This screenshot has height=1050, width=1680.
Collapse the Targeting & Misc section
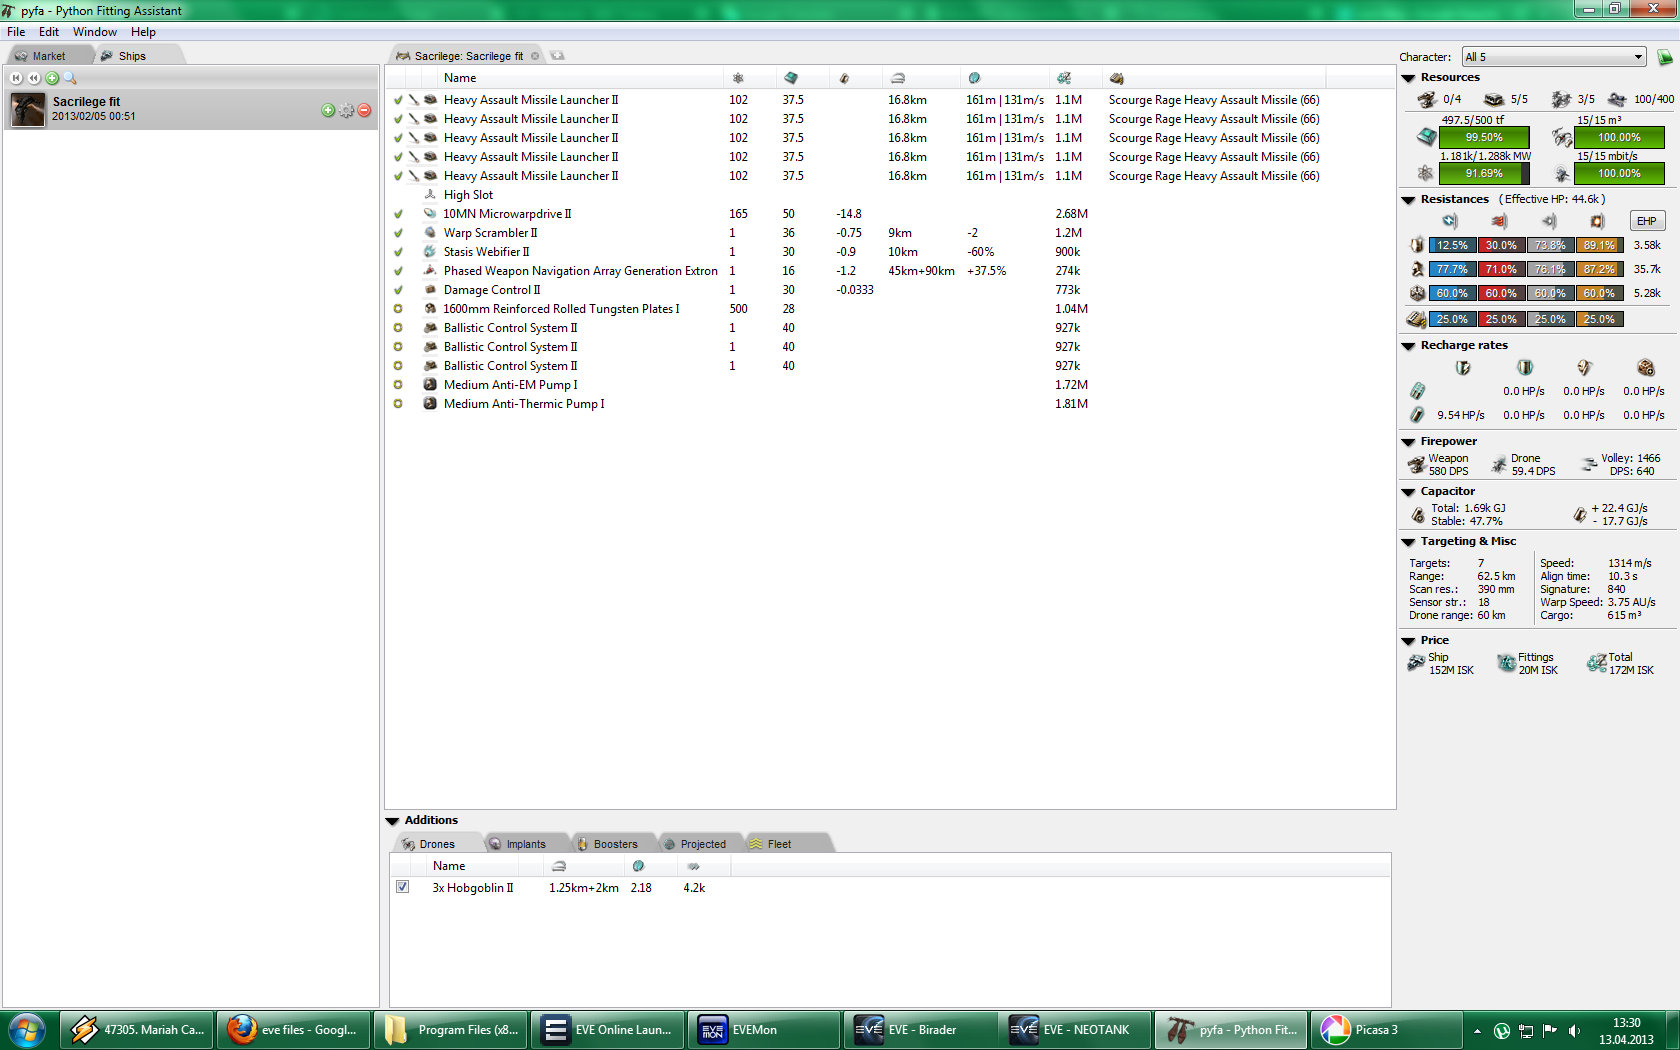click(x=1408, y=542)
